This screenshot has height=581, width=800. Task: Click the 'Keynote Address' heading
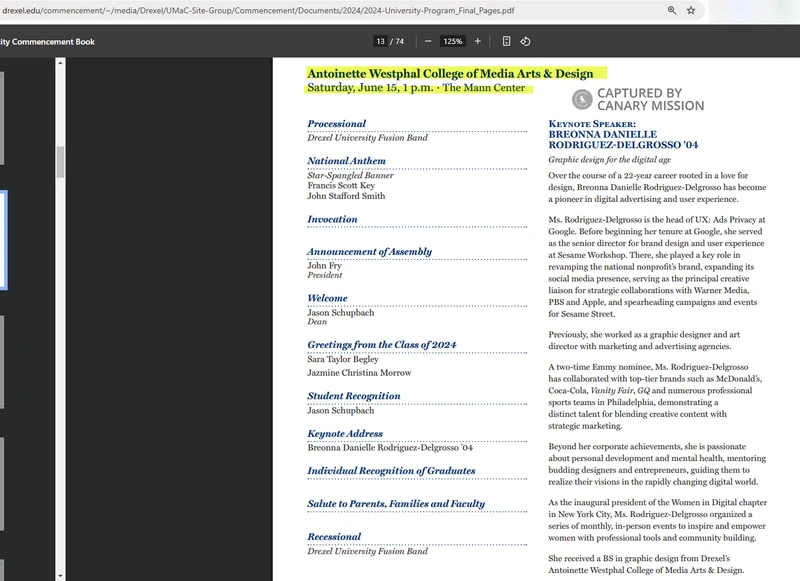click(345, 434)
